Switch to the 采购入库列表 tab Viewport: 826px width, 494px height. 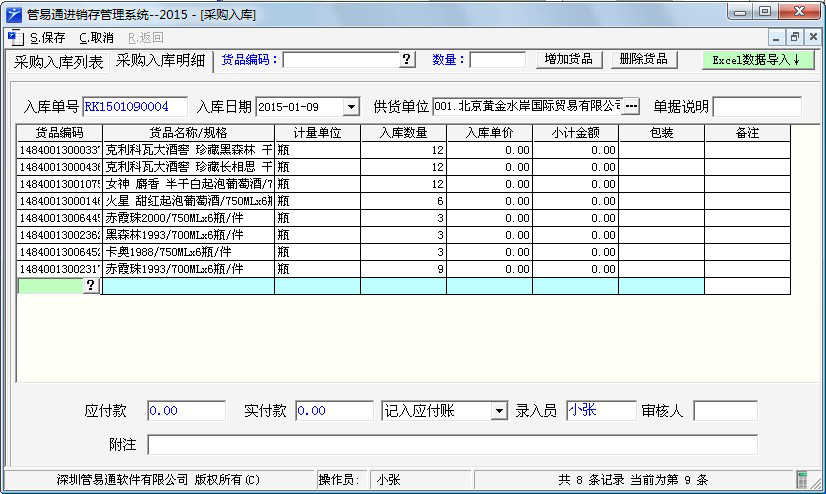59,62
